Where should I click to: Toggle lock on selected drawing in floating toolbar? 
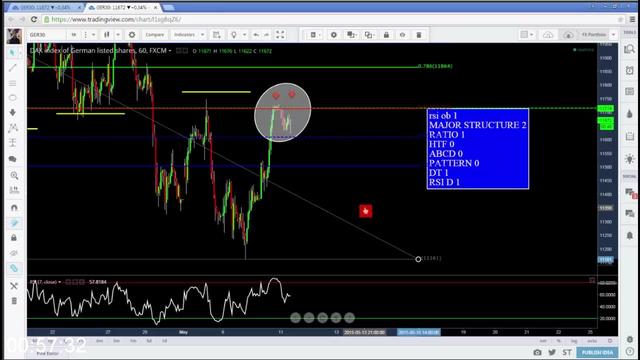pos(386,35)
